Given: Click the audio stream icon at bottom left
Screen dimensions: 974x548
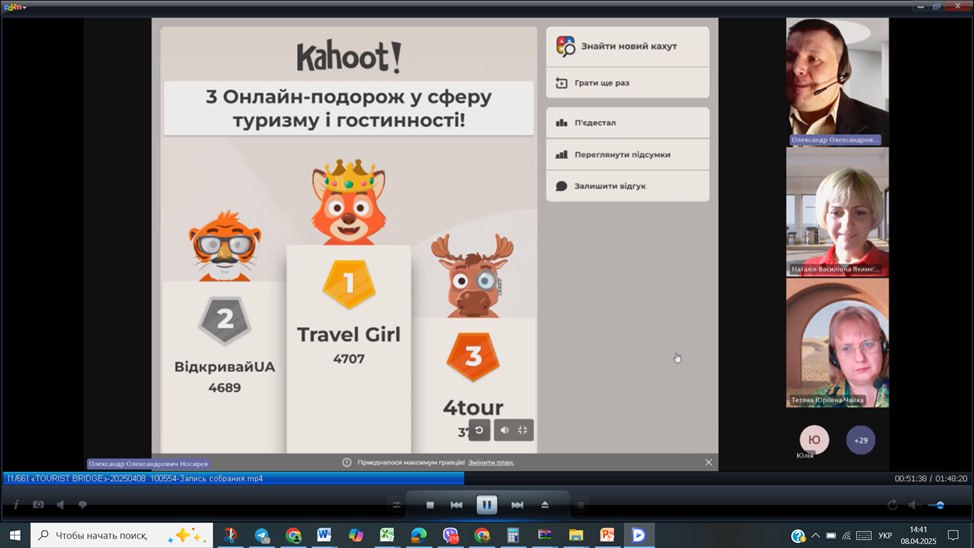Looking at the screenshot, I should point(60,505).
